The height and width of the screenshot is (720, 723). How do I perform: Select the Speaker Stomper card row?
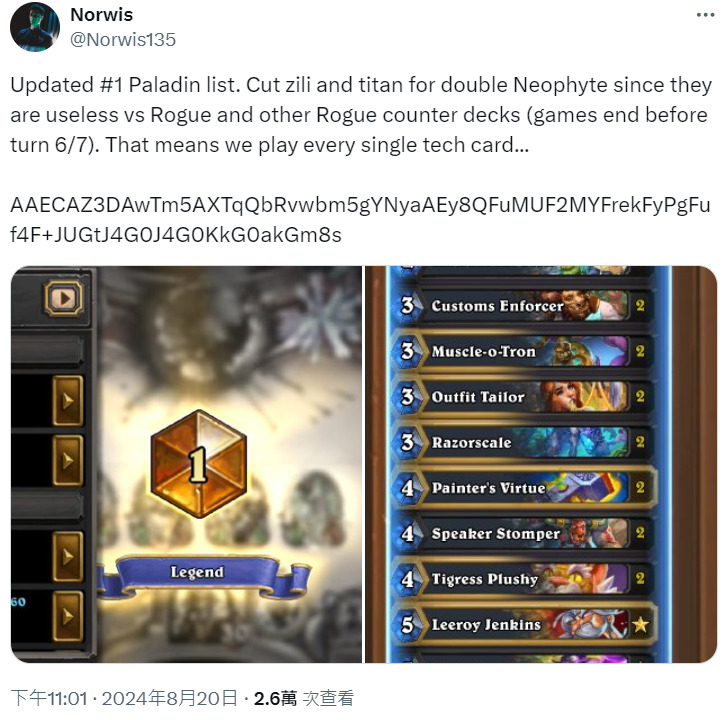click(x=522, y=533)
